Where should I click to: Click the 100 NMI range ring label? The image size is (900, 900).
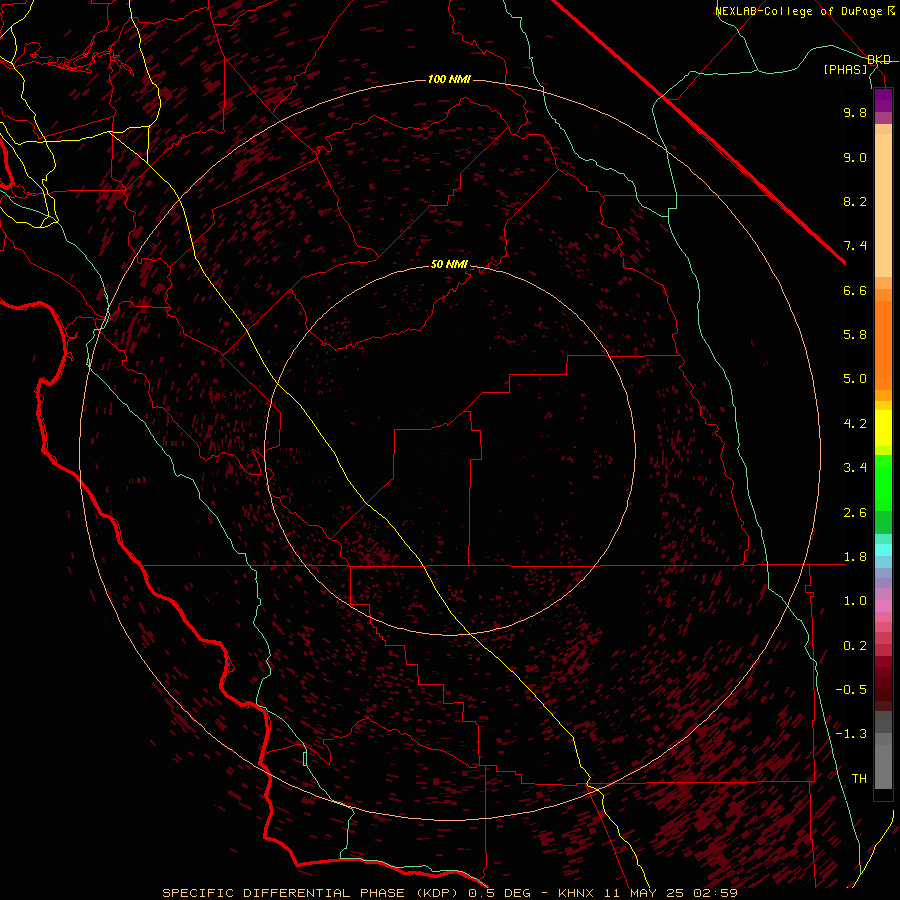coord(449,79)
